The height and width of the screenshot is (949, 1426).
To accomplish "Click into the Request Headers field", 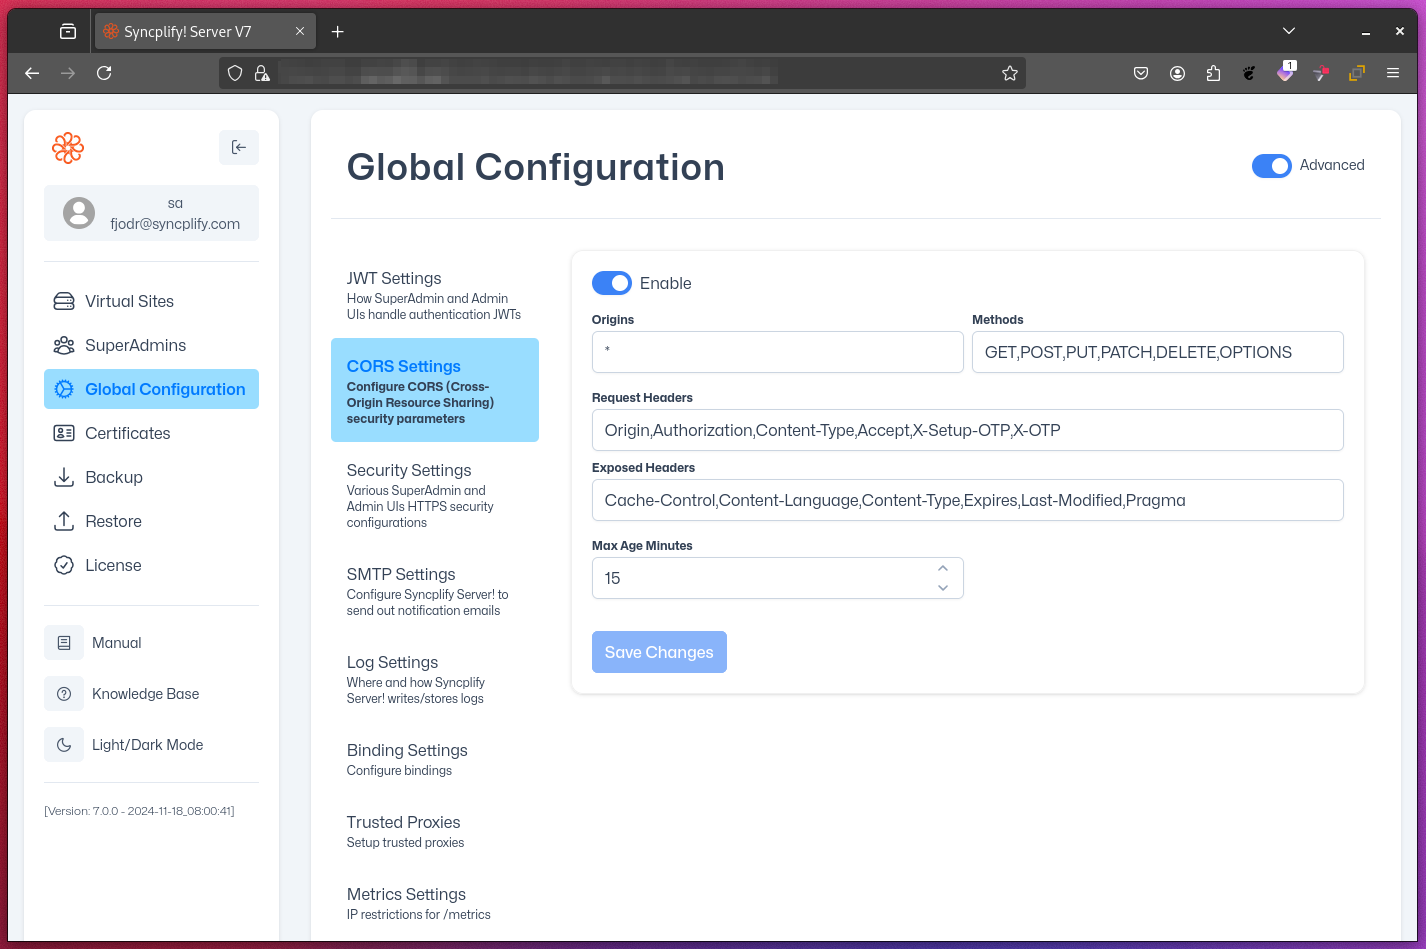I will point(968,430).
